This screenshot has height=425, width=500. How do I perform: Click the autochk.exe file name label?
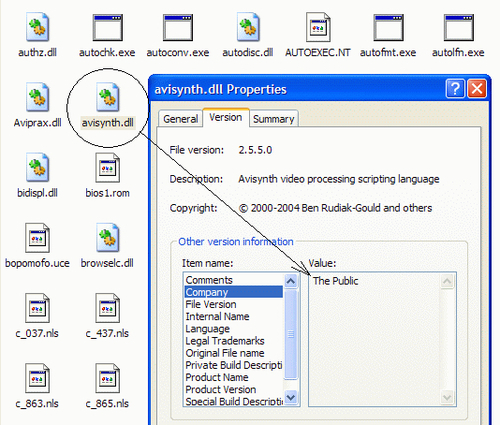[107, 52]
